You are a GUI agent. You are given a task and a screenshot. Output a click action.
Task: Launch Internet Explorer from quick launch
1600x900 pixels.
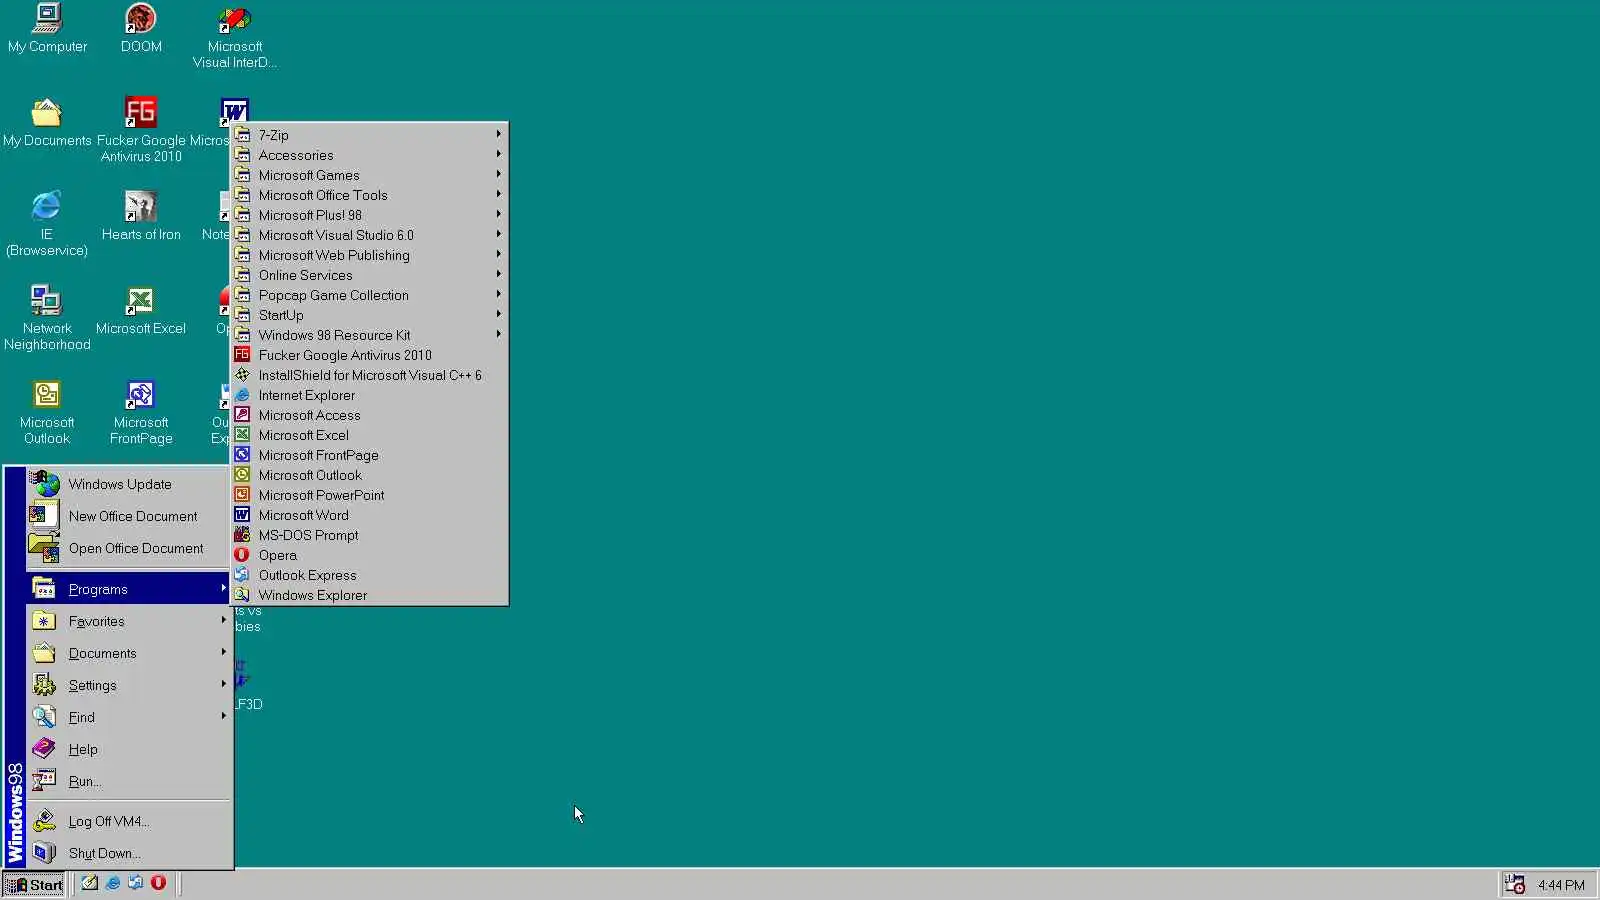point(113,883)
